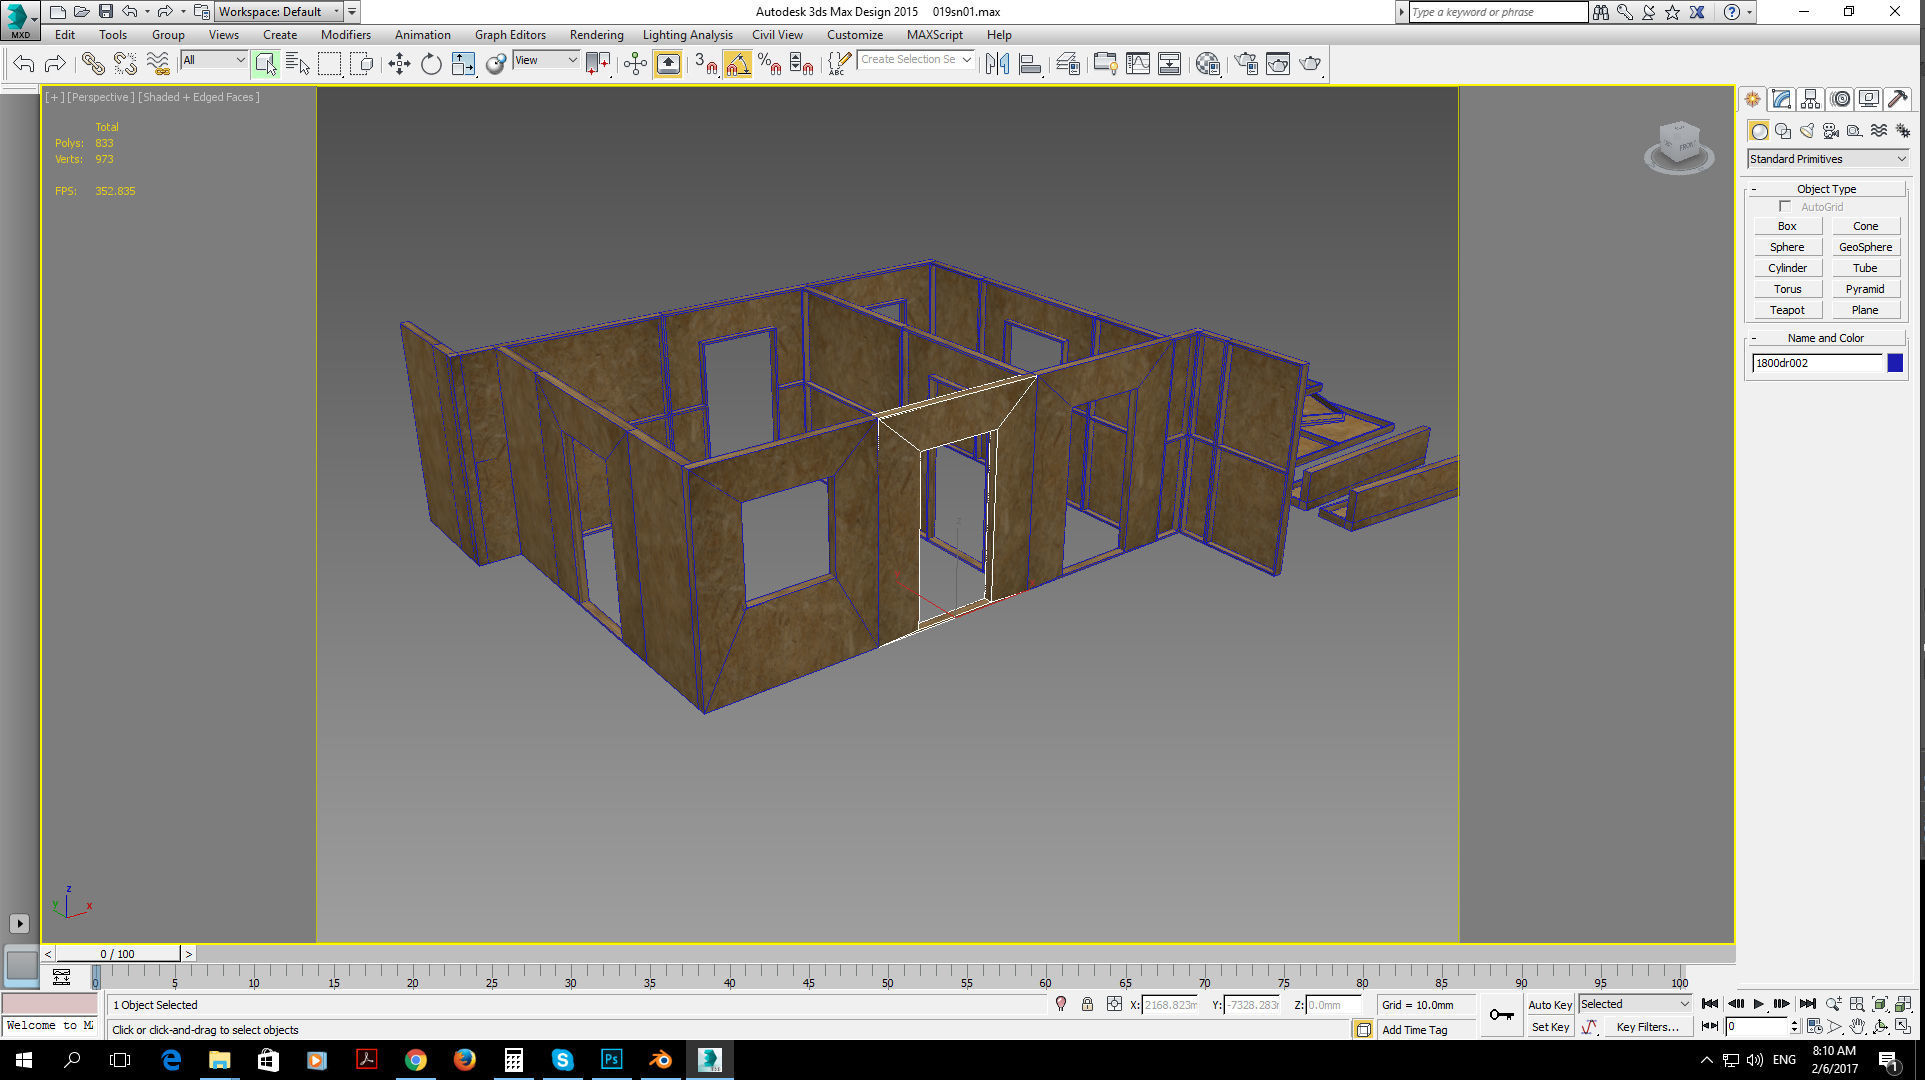
Task: Activate Bind to Space Warp
Action: (157, 64)
